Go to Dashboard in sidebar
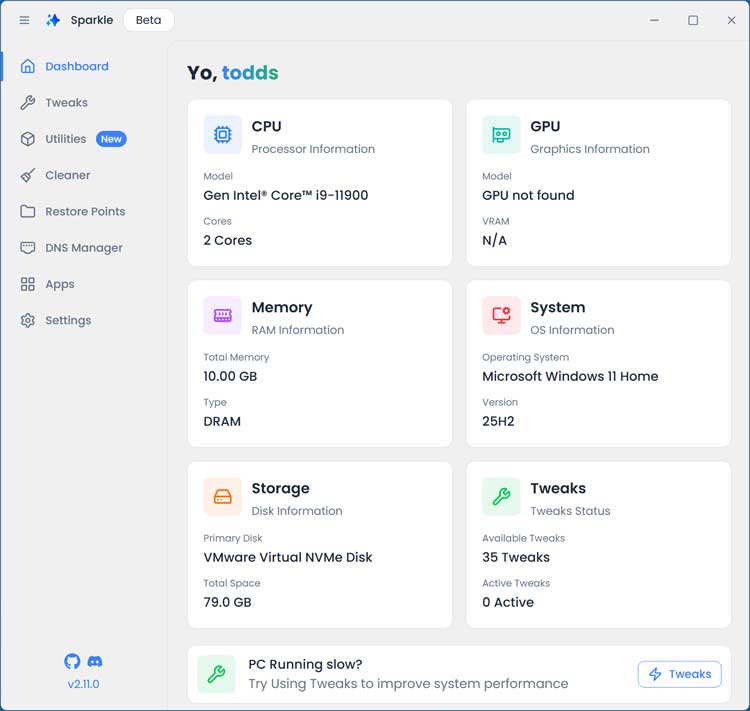 (77, 66)
